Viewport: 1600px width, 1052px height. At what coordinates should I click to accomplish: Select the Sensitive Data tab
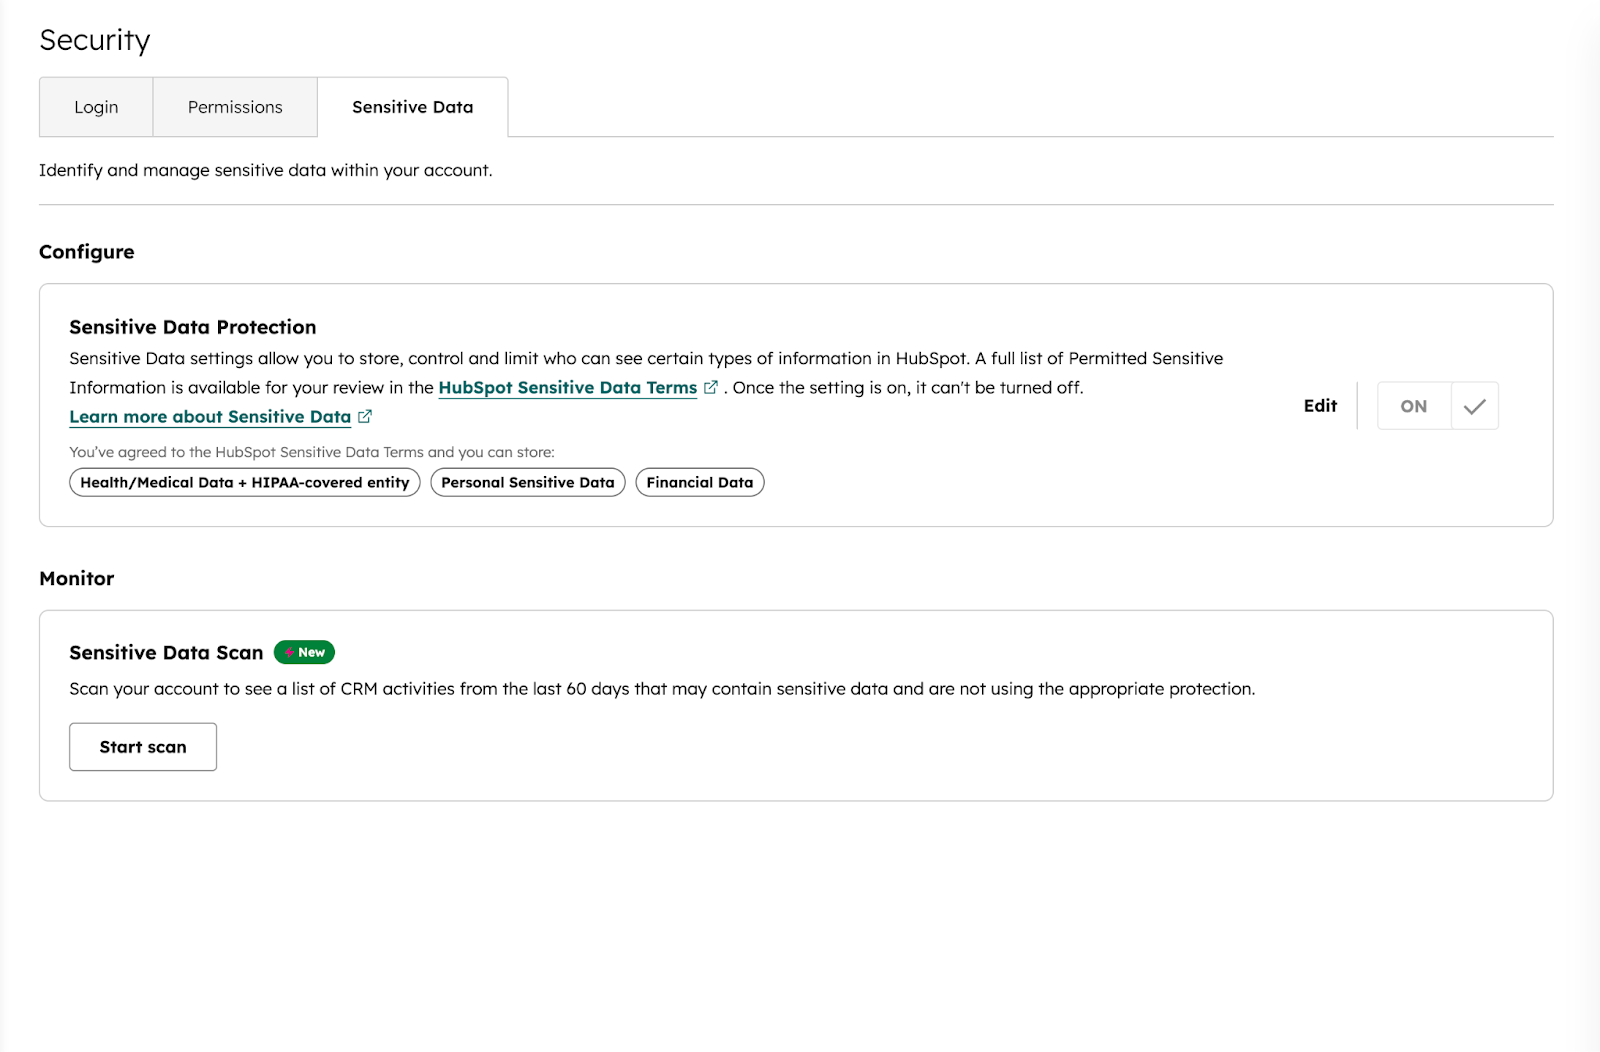click(412, 107)
